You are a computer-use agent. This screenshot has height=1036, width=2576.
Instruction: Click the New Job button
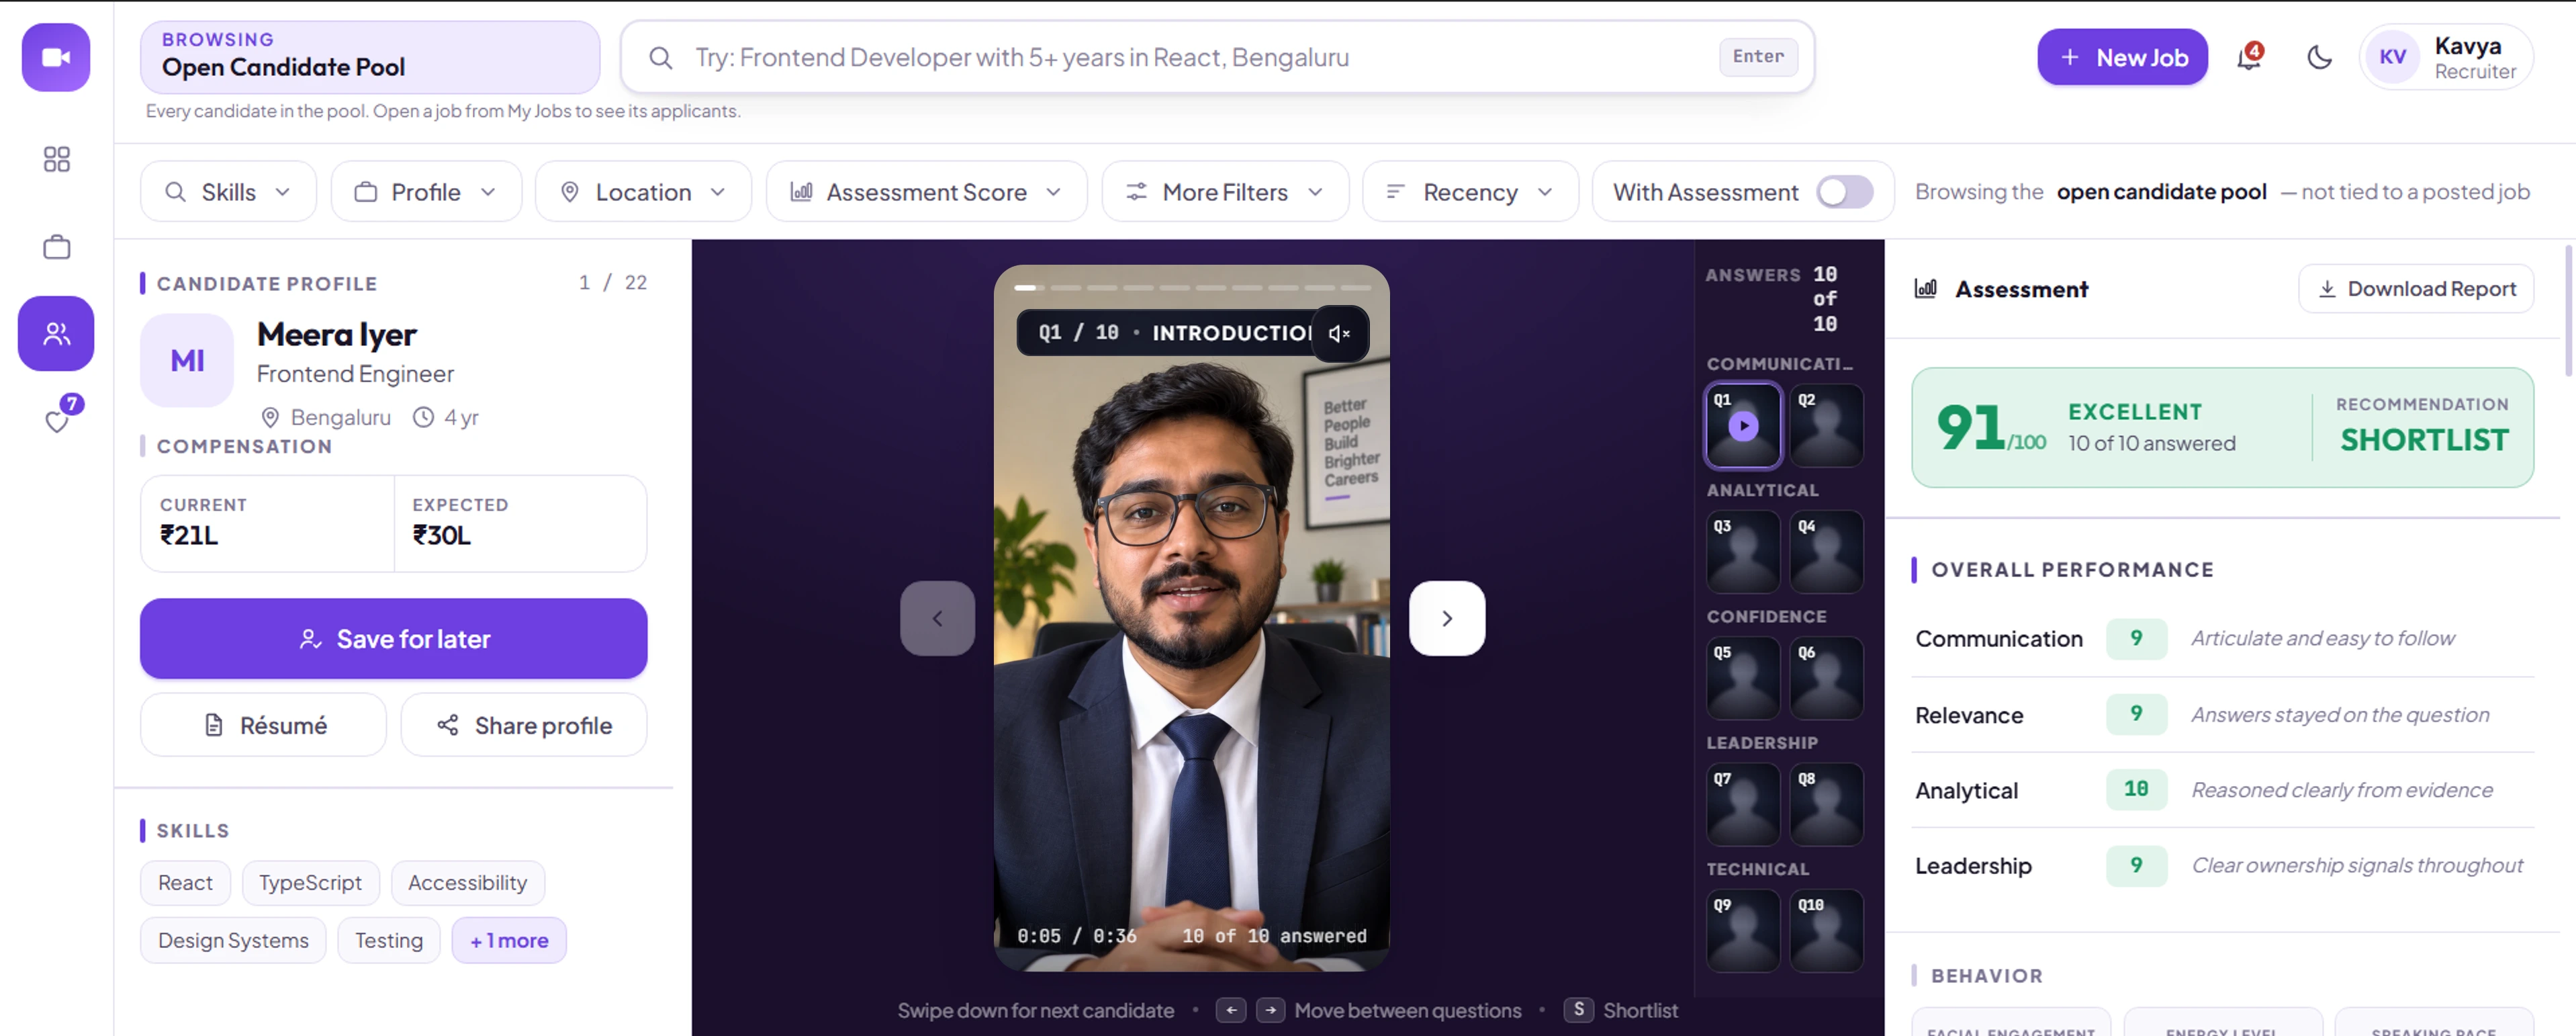2122,57
